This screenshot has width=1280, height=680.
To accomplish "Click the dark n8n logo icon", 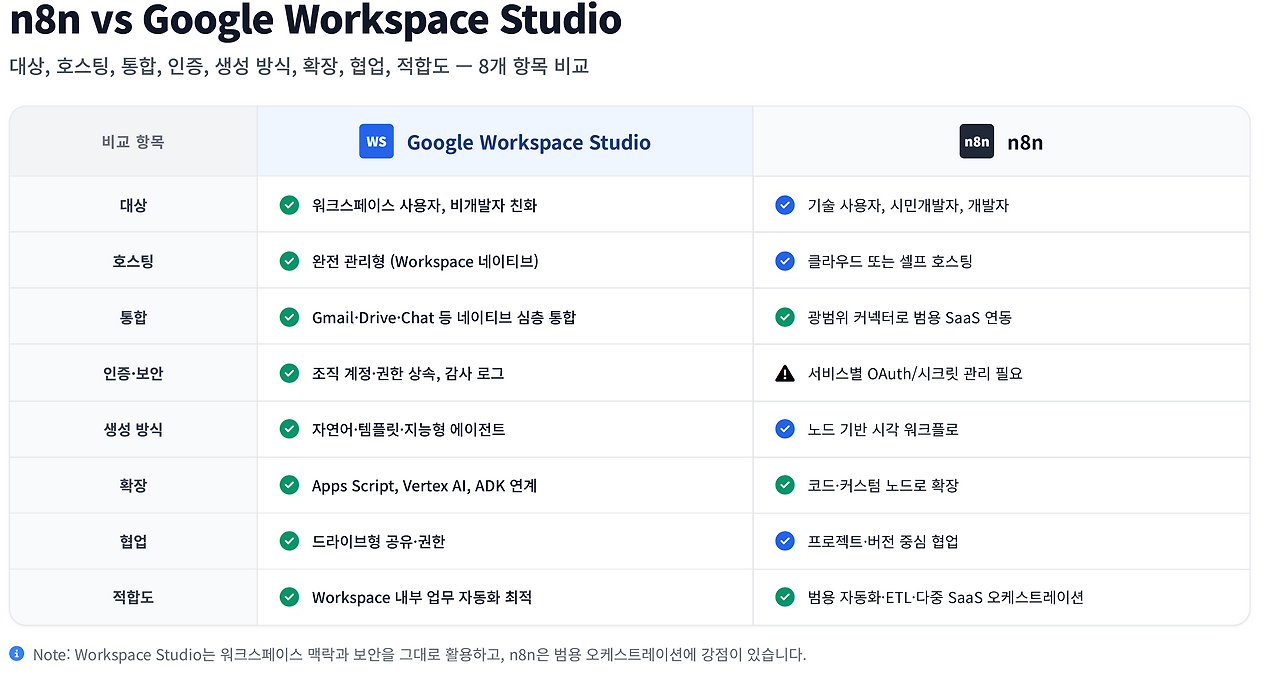I will (976, 142).
